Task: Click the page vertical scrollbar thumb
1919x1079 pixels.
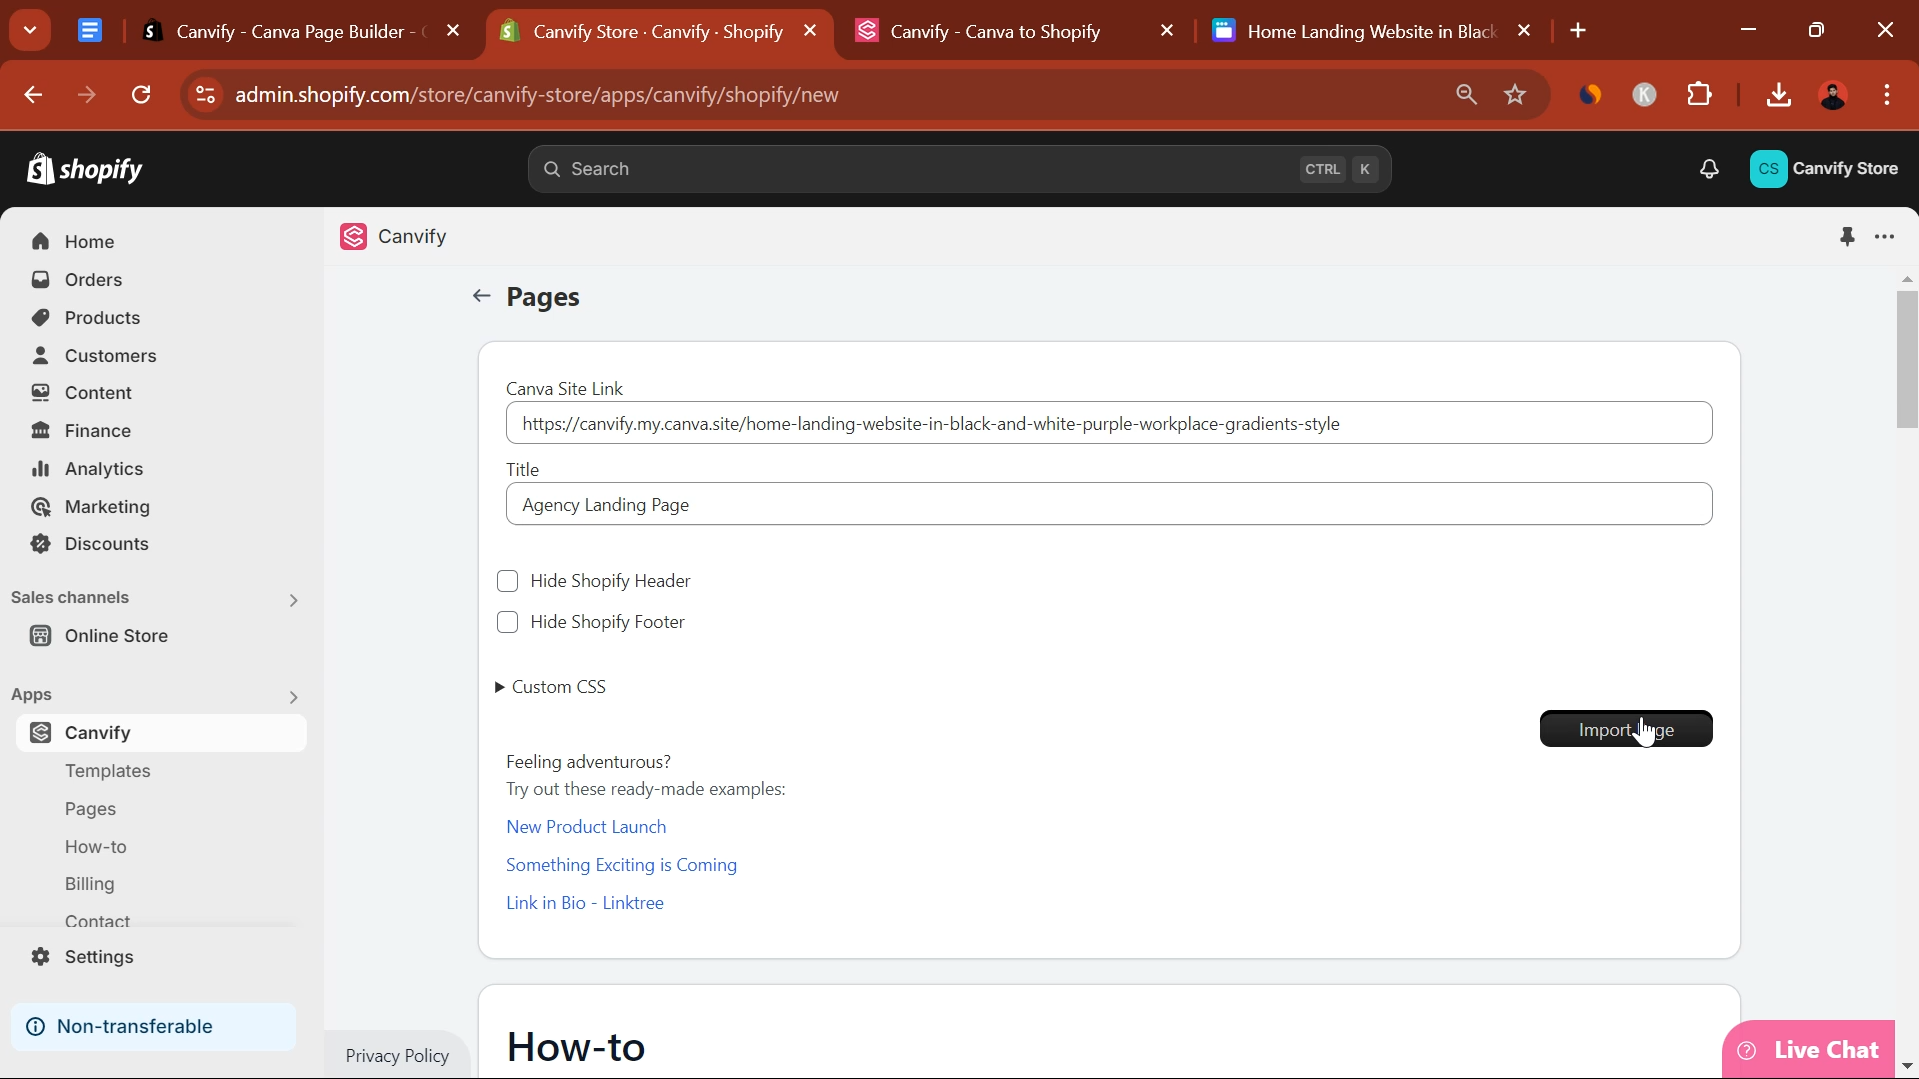Action: (1907, 359)
